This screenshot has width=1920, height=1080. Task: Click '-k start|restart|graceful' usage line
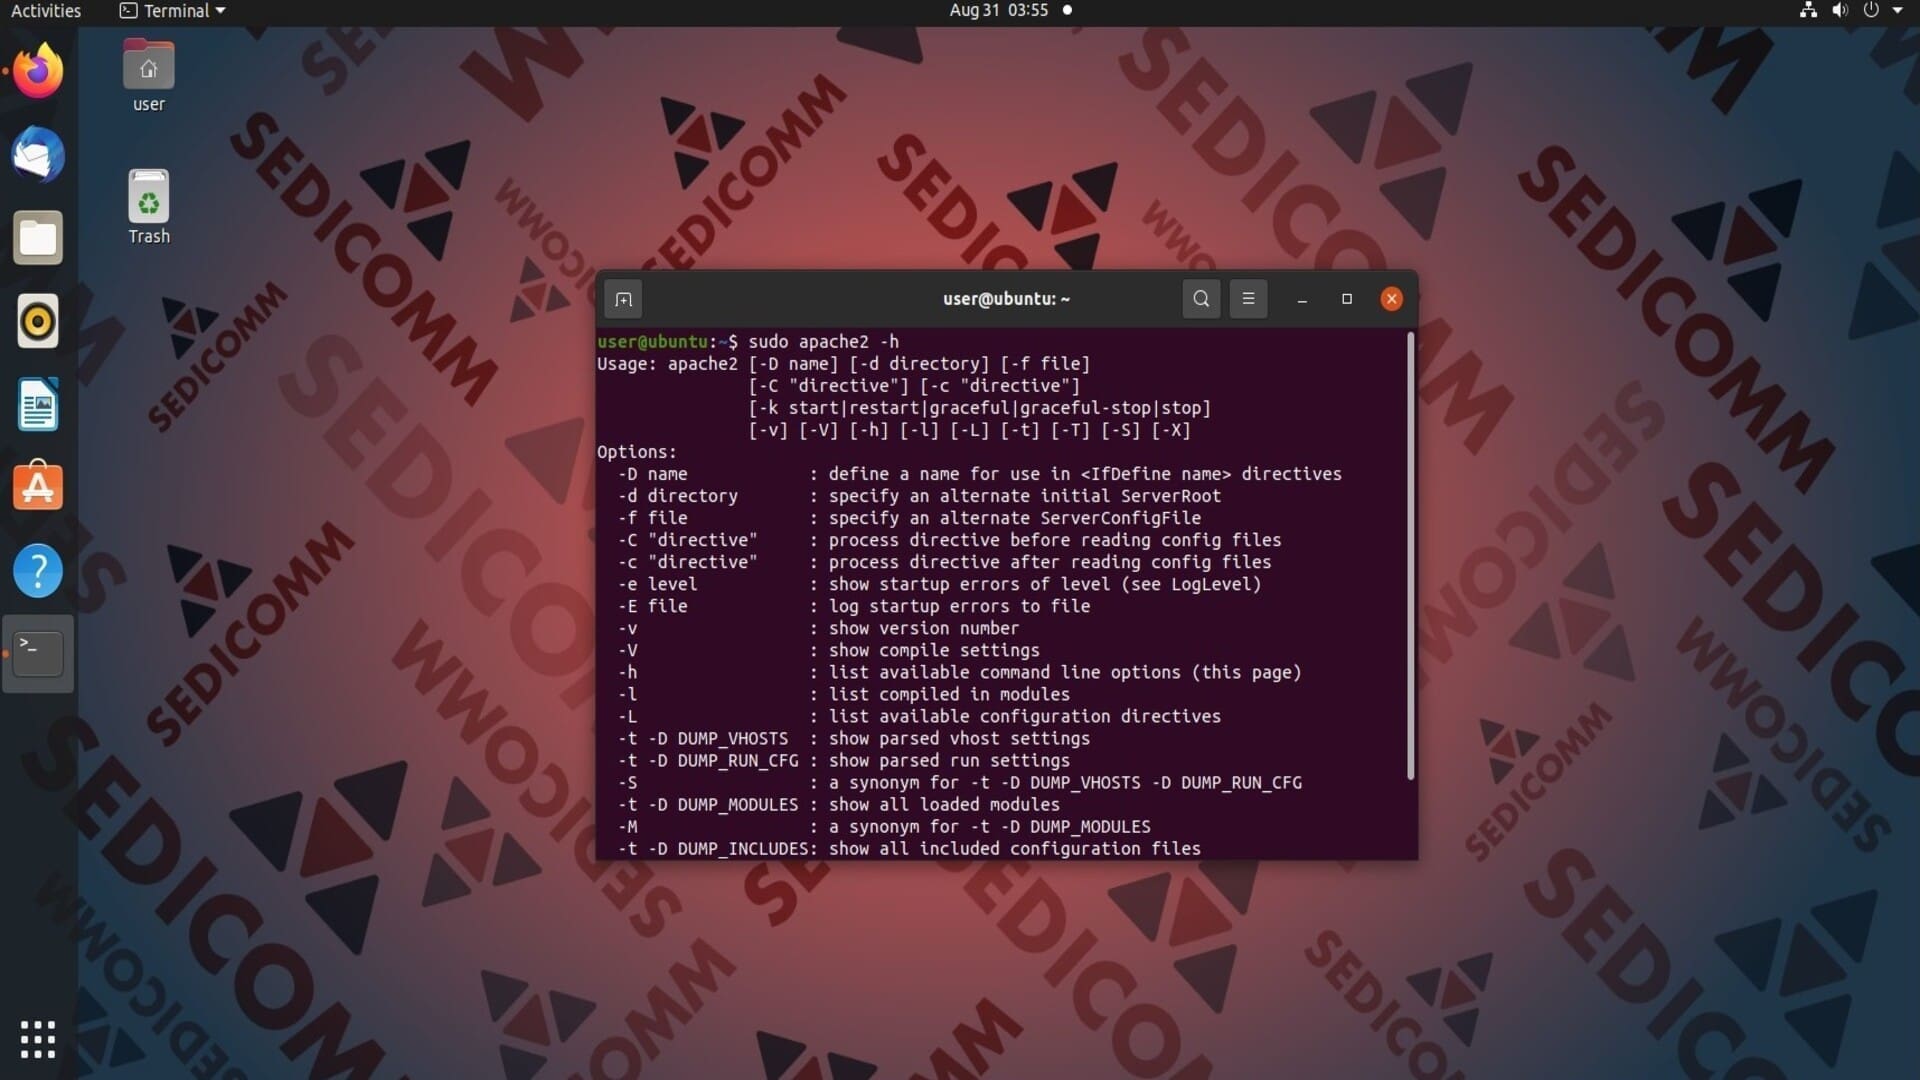tap(980, 408)
